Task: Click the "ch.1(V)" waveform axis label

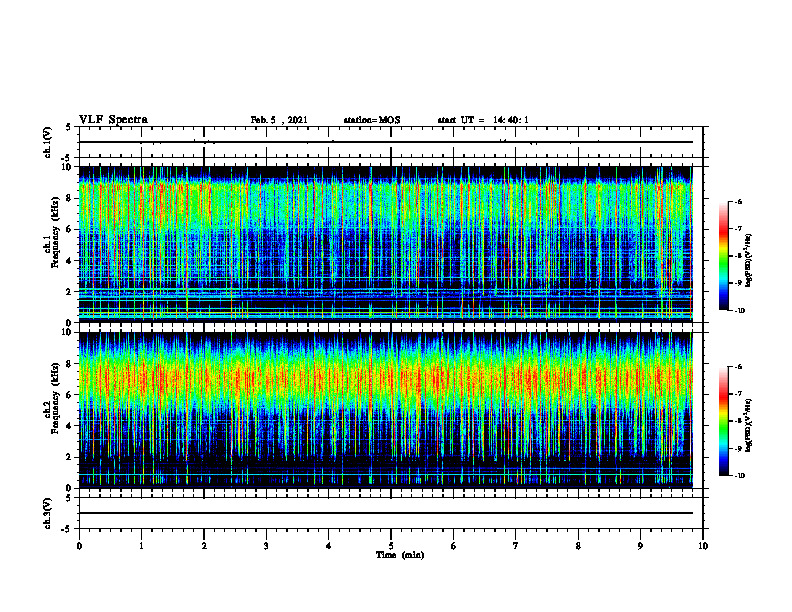Action: pyautogui.click(x=48, y=142)
